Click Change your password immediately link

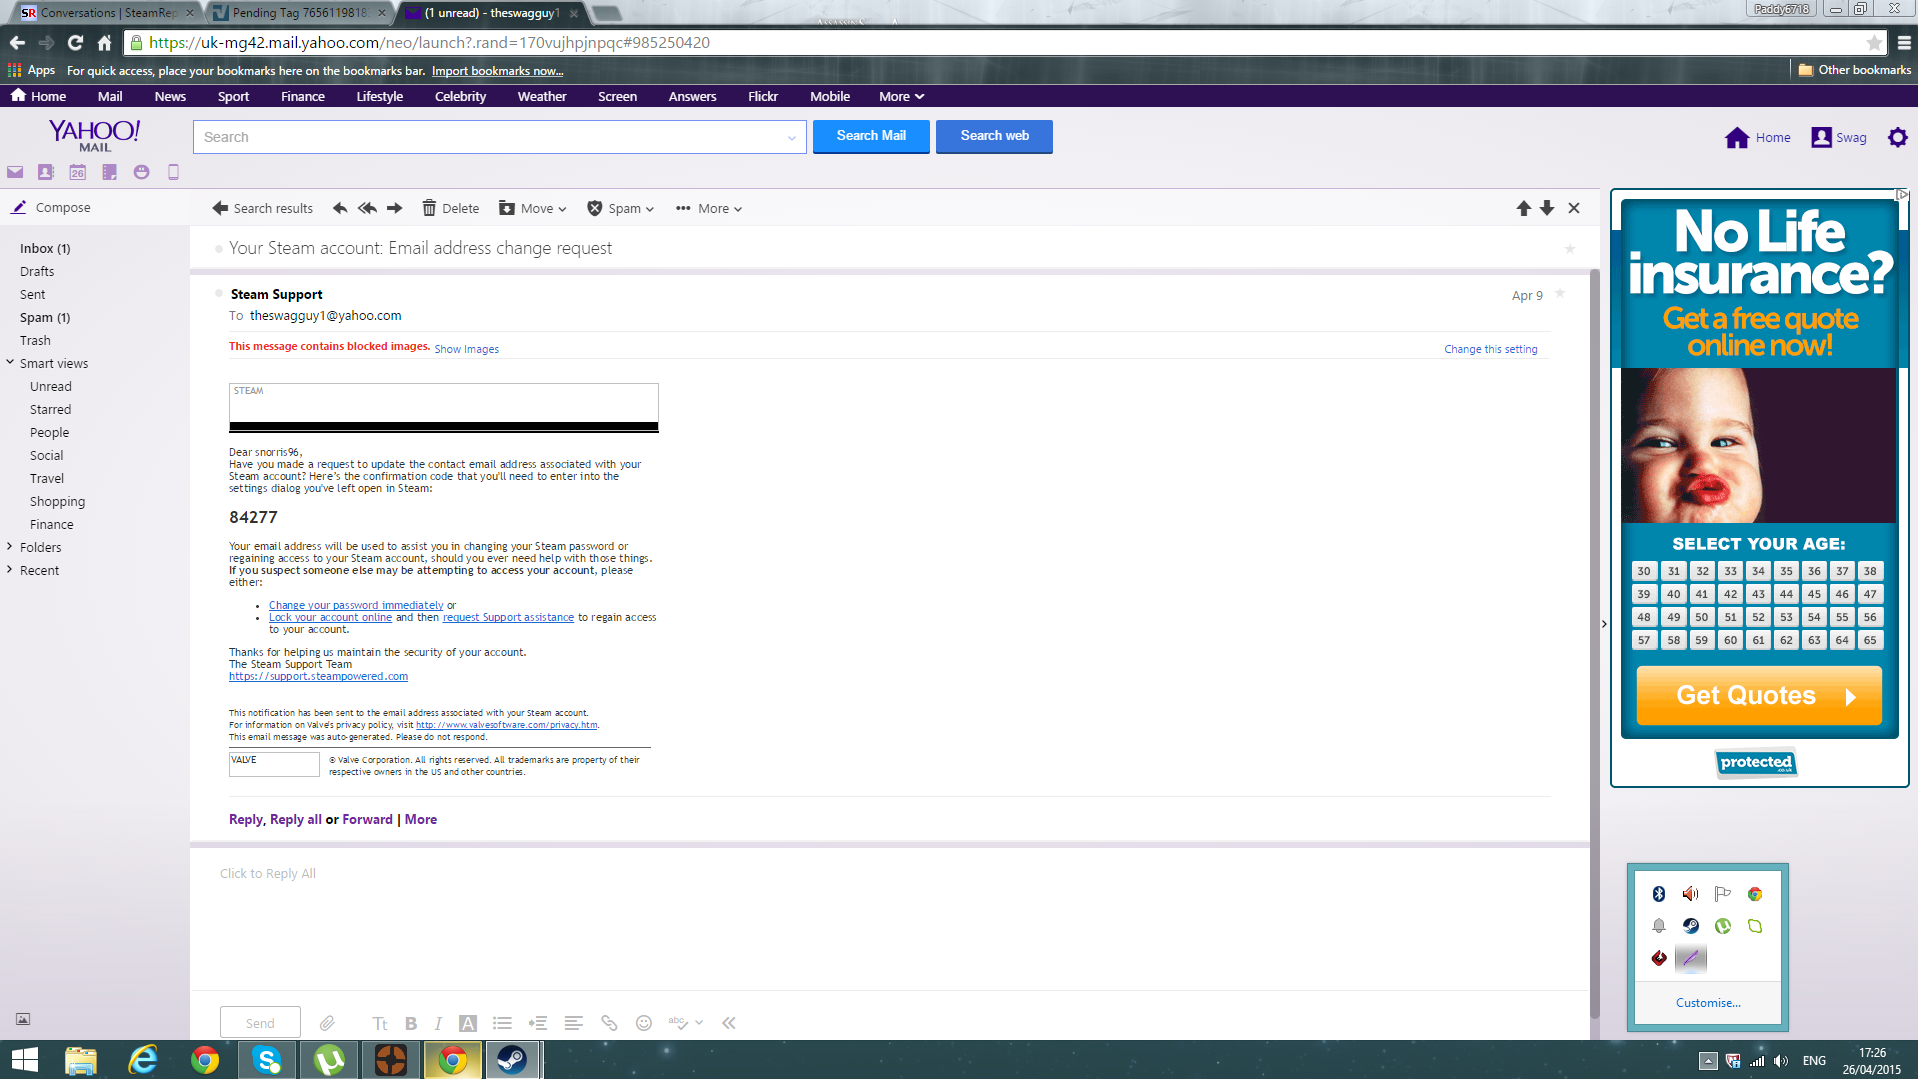(356, 605)
